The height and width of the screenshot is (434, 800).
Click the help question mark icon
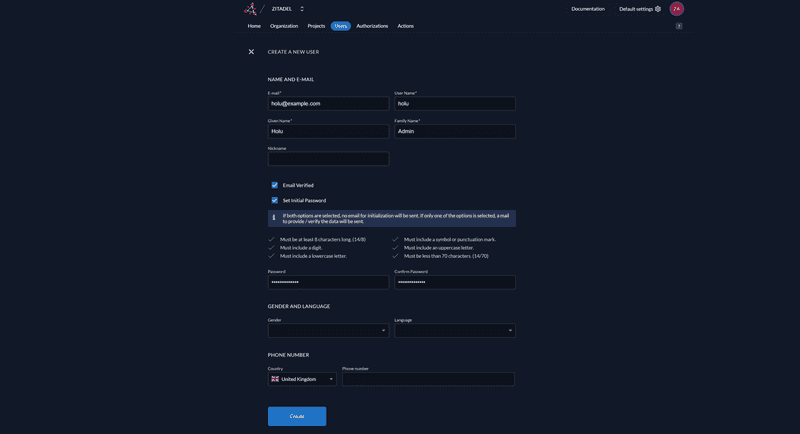[679, 26]
